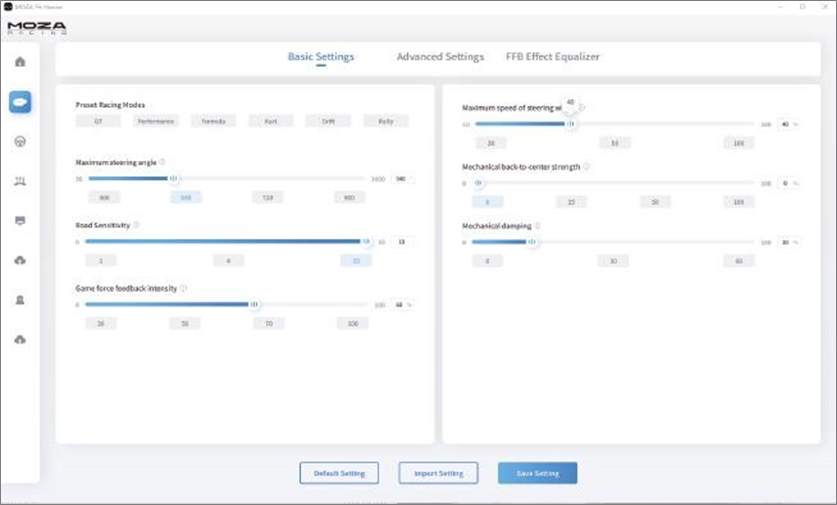The width and height of the screenshot is (837, 505).
Task: Open the dash display icon in sidebar
Action: click(x=20, y=220)
